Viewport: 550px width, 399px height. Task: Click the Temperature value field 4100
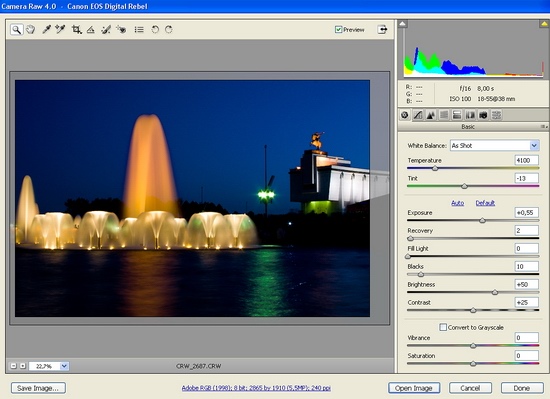[x=526, y=160]
